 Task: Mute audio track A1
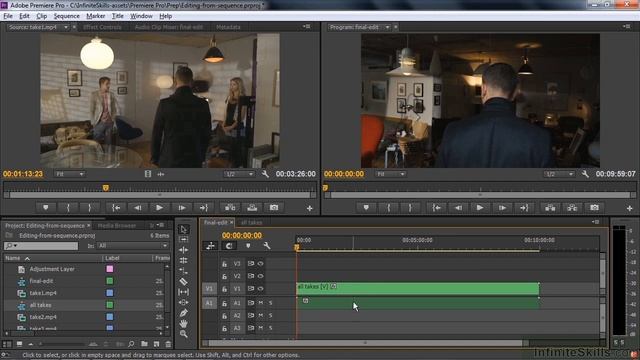tap(261, 303)
